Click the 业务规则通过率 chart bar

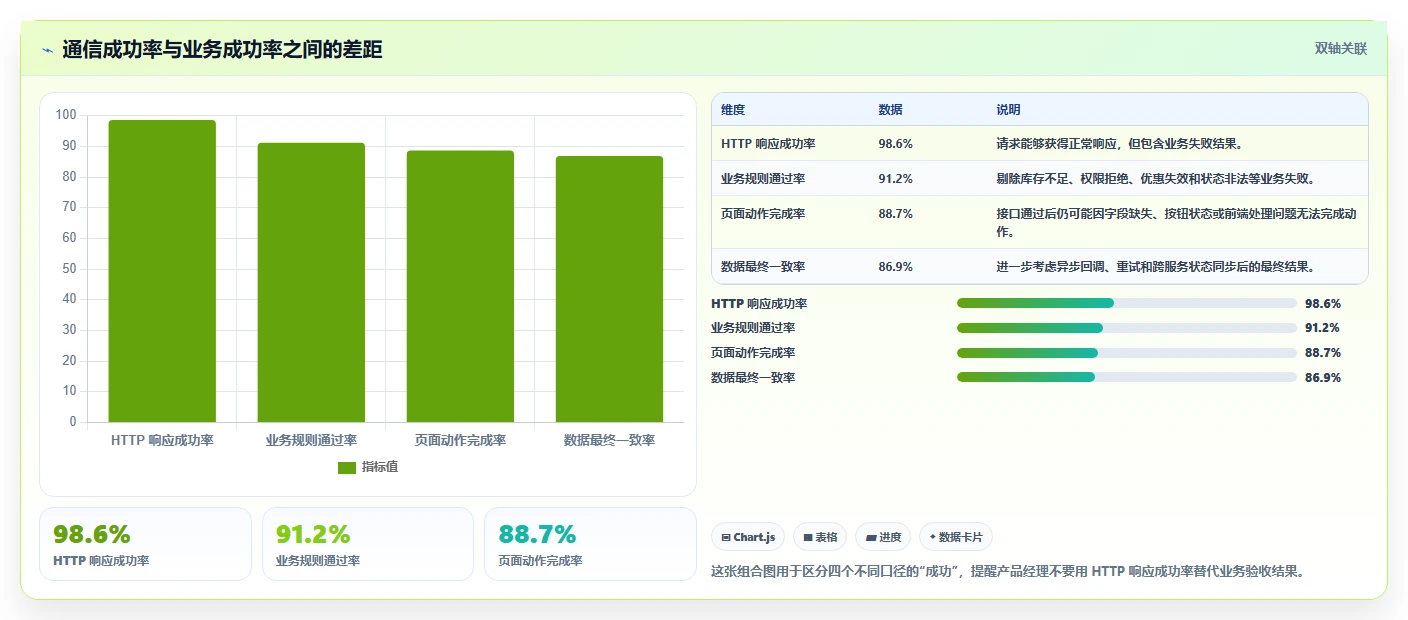click(311, 282)
